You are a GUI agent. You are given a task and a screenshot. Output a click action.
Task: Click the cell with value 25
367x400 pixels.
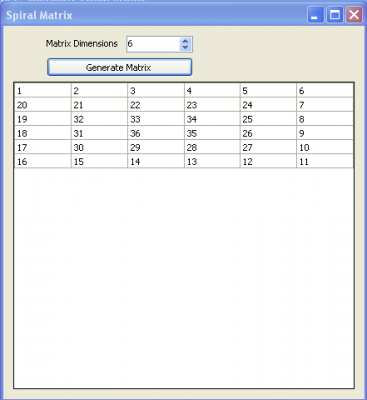(268, 119)
